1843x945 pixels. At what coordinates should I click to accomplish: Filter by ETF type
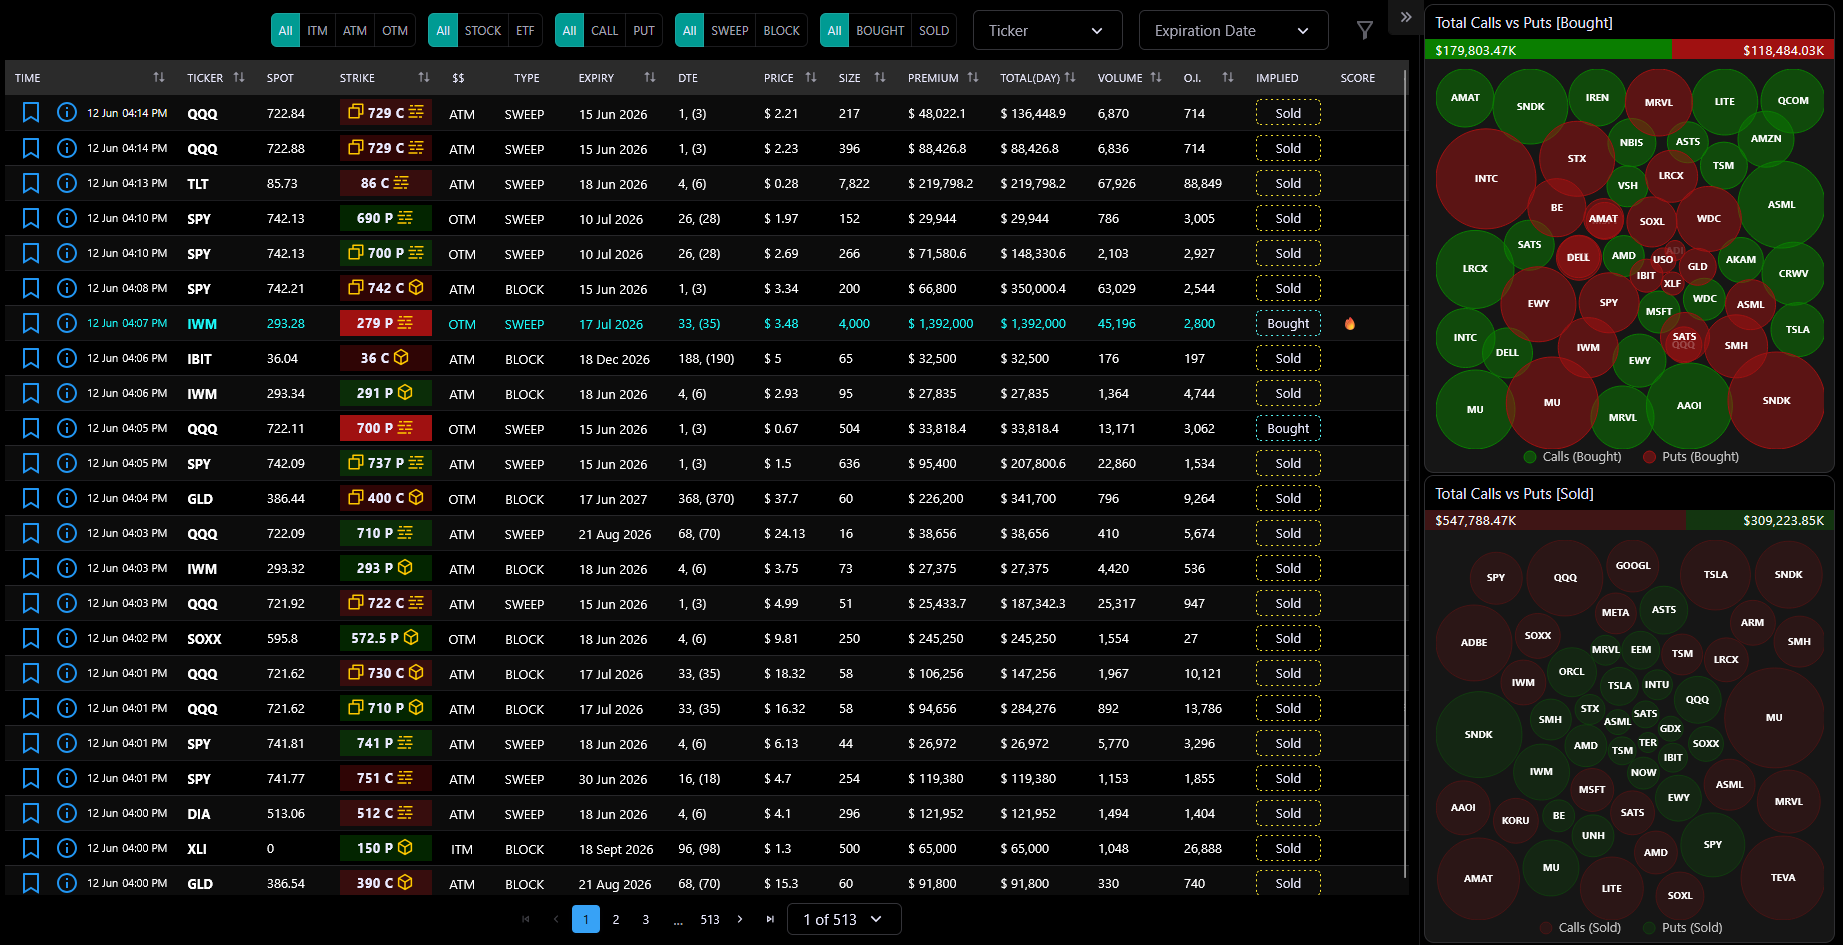tap(525, 30)
